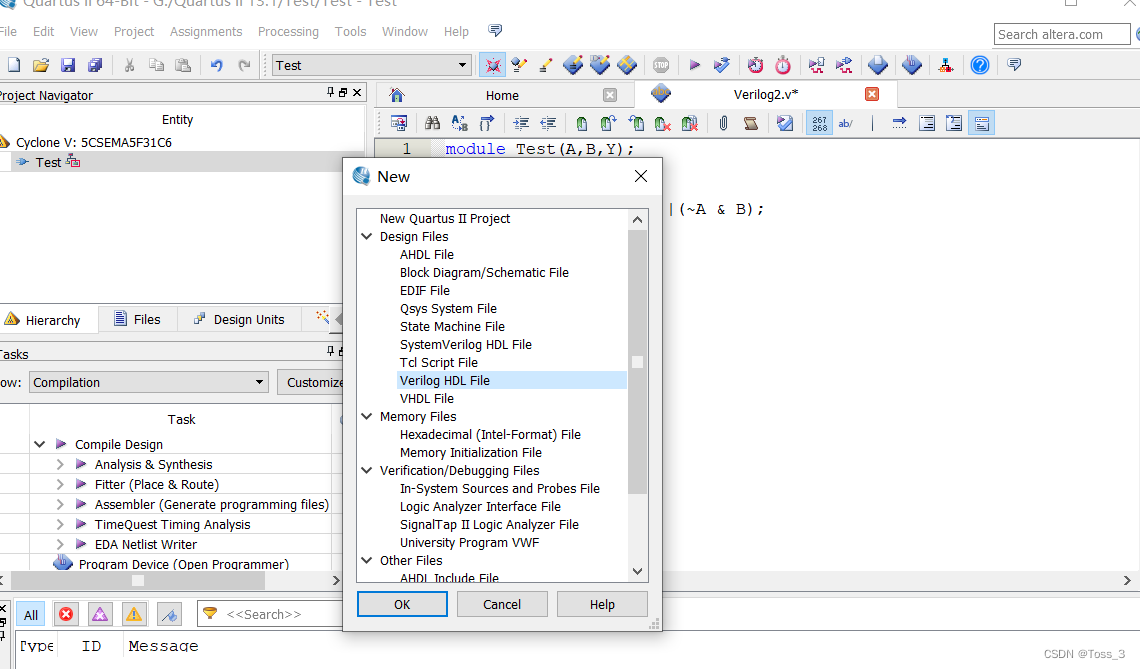Click the Help button in New dialog
This screenshot has width=1140, height=669.
(x=602, y=604)
